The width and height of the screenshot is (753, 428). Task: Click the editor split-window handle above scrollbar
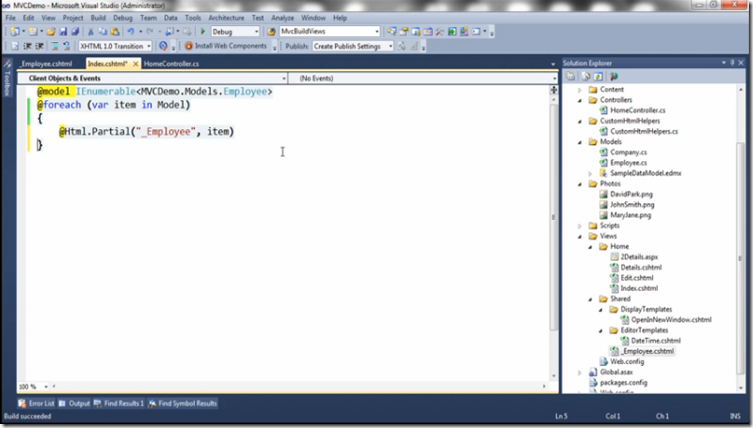(x=554, y=90)
